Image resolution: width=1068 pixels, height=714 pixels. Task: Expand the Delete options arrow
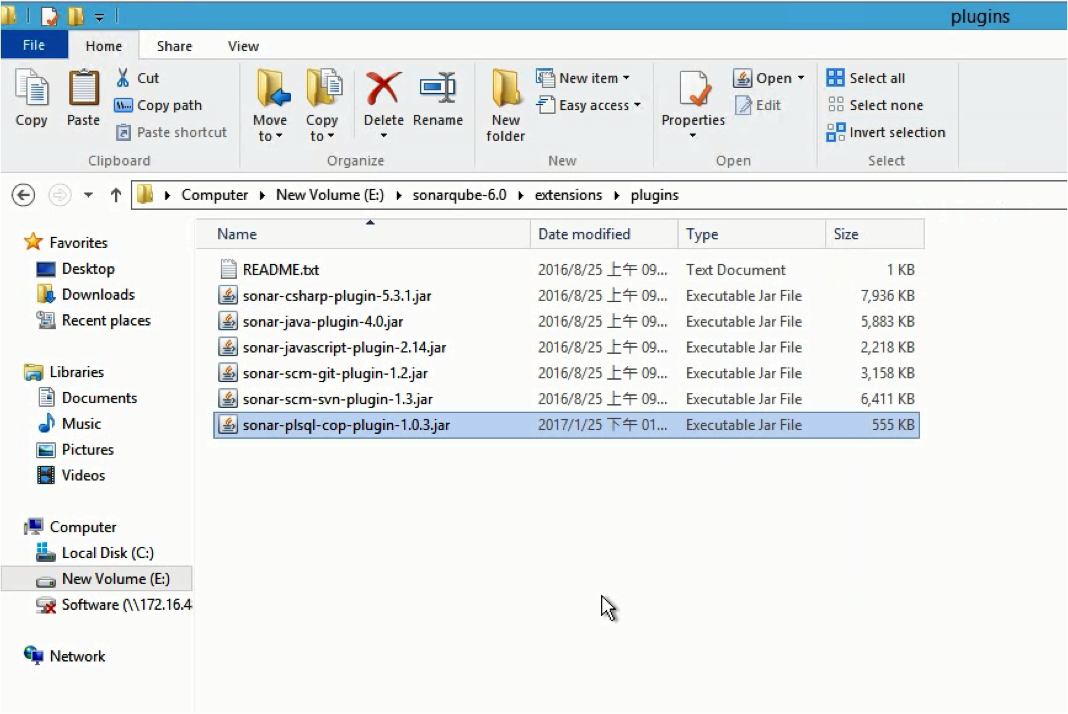tap(383, 136)
